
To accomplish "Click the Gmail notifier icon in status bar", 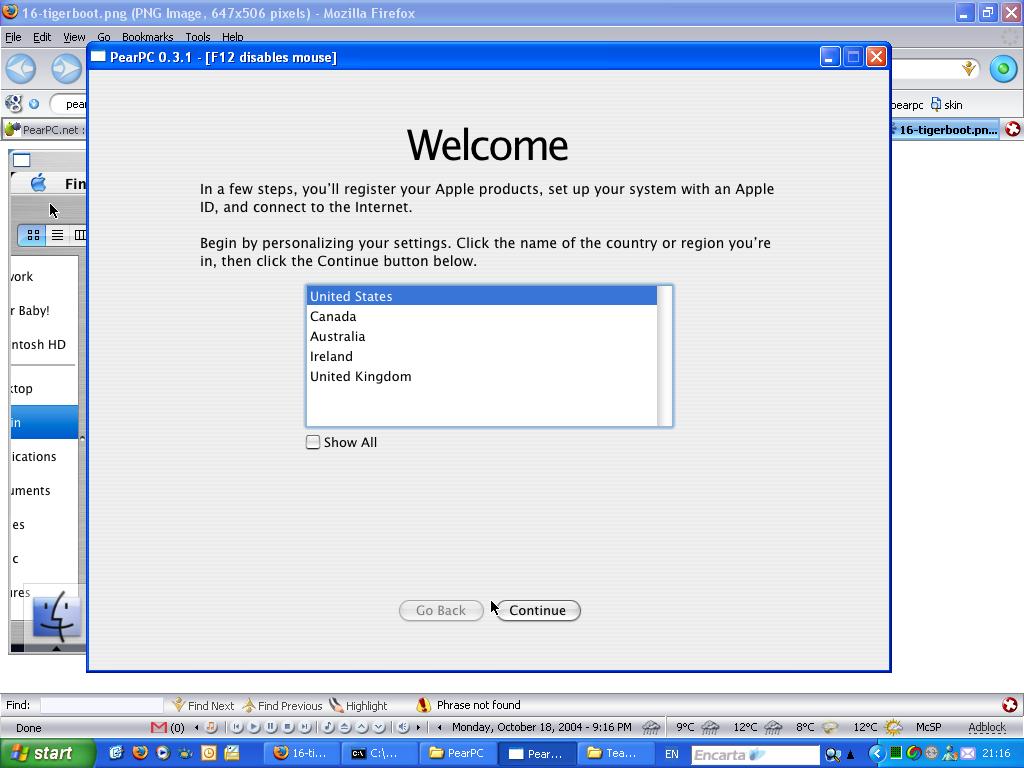I will point(159,727).
